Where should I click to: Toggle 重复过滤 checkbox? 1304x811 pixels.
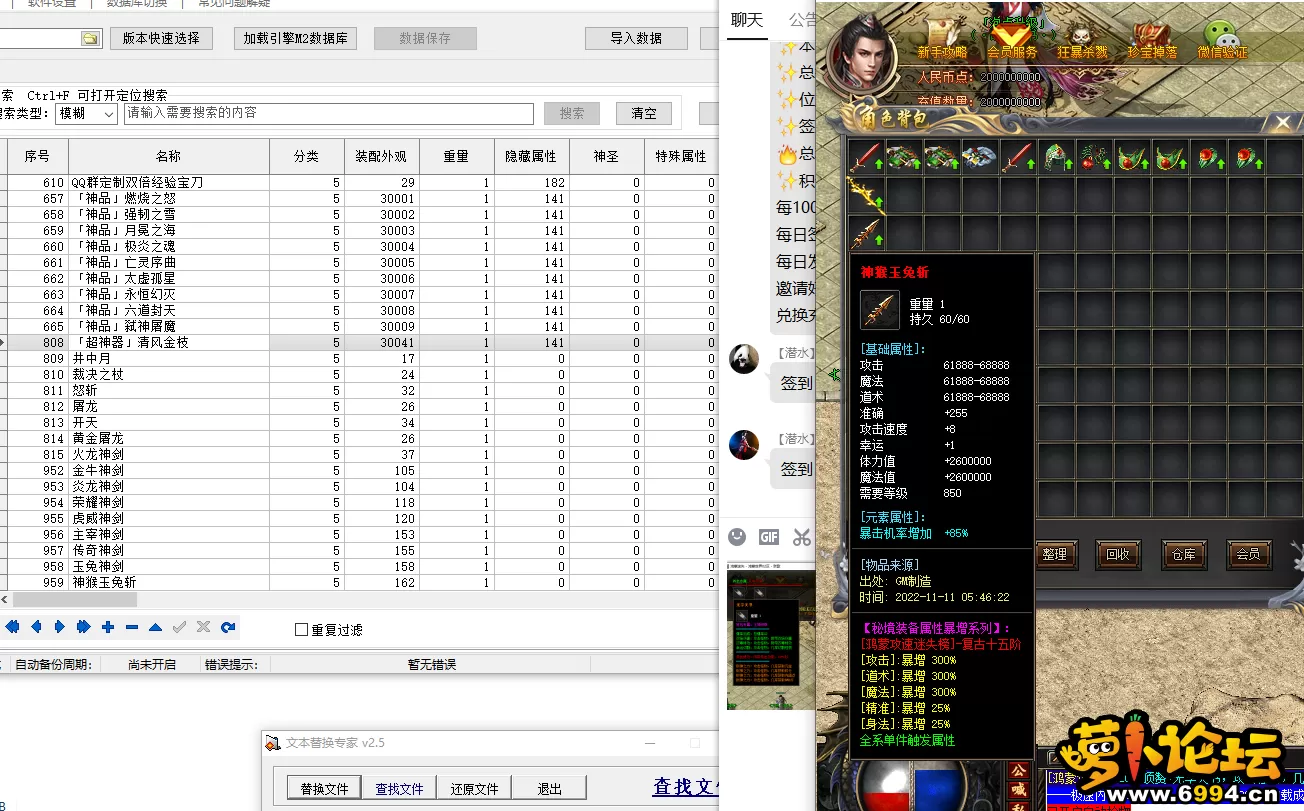coord(301,630)
